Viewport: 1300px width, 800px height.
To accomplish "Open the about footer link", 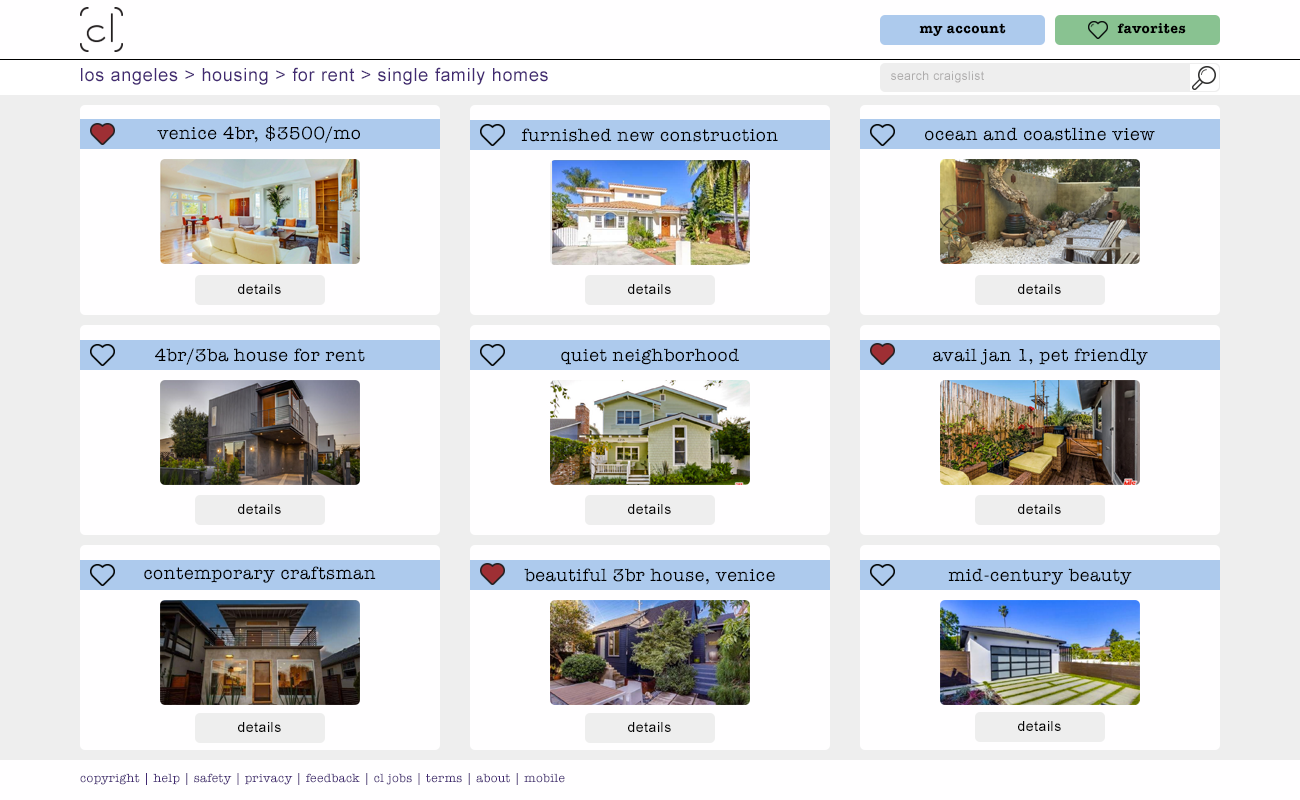I will 493,778.
